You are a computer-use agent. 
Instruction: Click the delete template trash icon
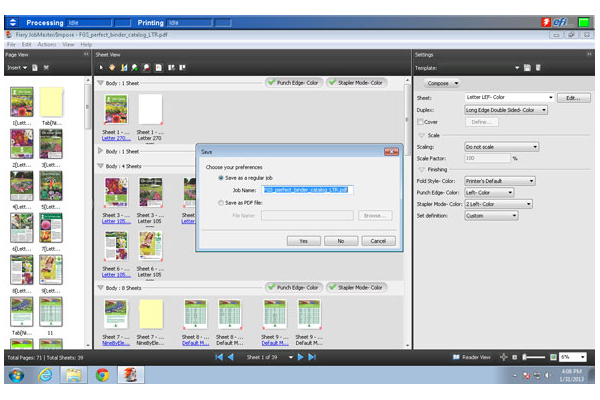point(538,67)
